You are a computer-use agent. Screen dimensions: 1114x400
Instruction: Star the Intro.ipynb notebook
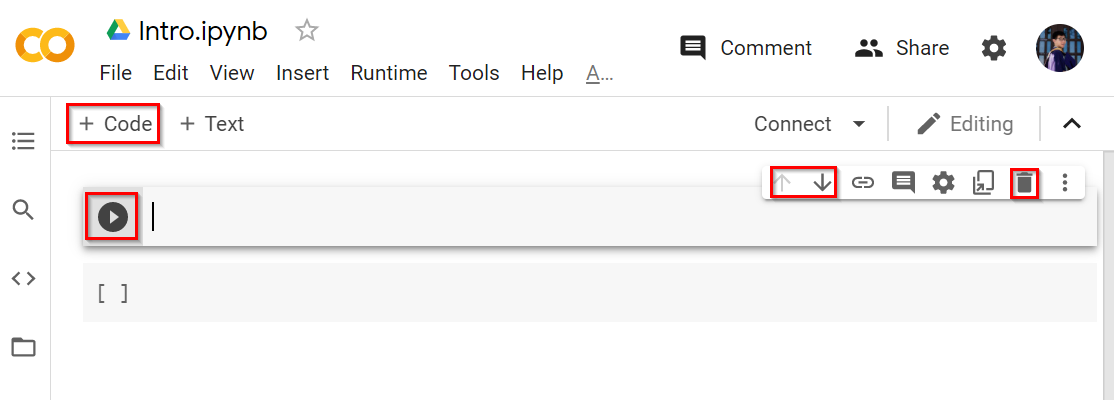306,31
